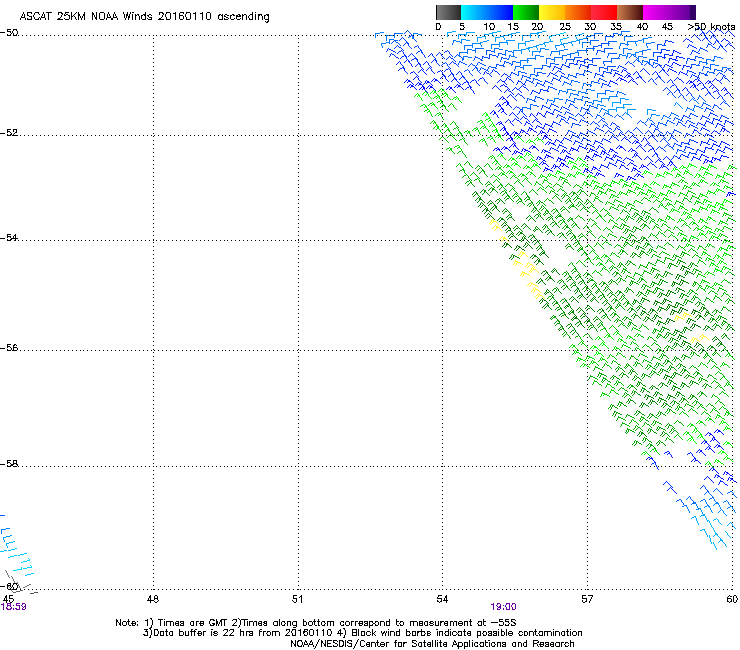The width and height of the screenshot is (740, 650).
Task: Click the '>50 knots' legend label
Action: [711, 27]
